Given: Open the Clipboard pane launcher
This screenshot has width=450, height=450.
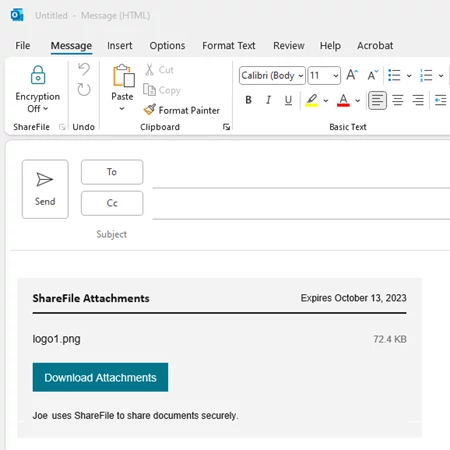Looking at the screenshot, I should tap(226, 127).
